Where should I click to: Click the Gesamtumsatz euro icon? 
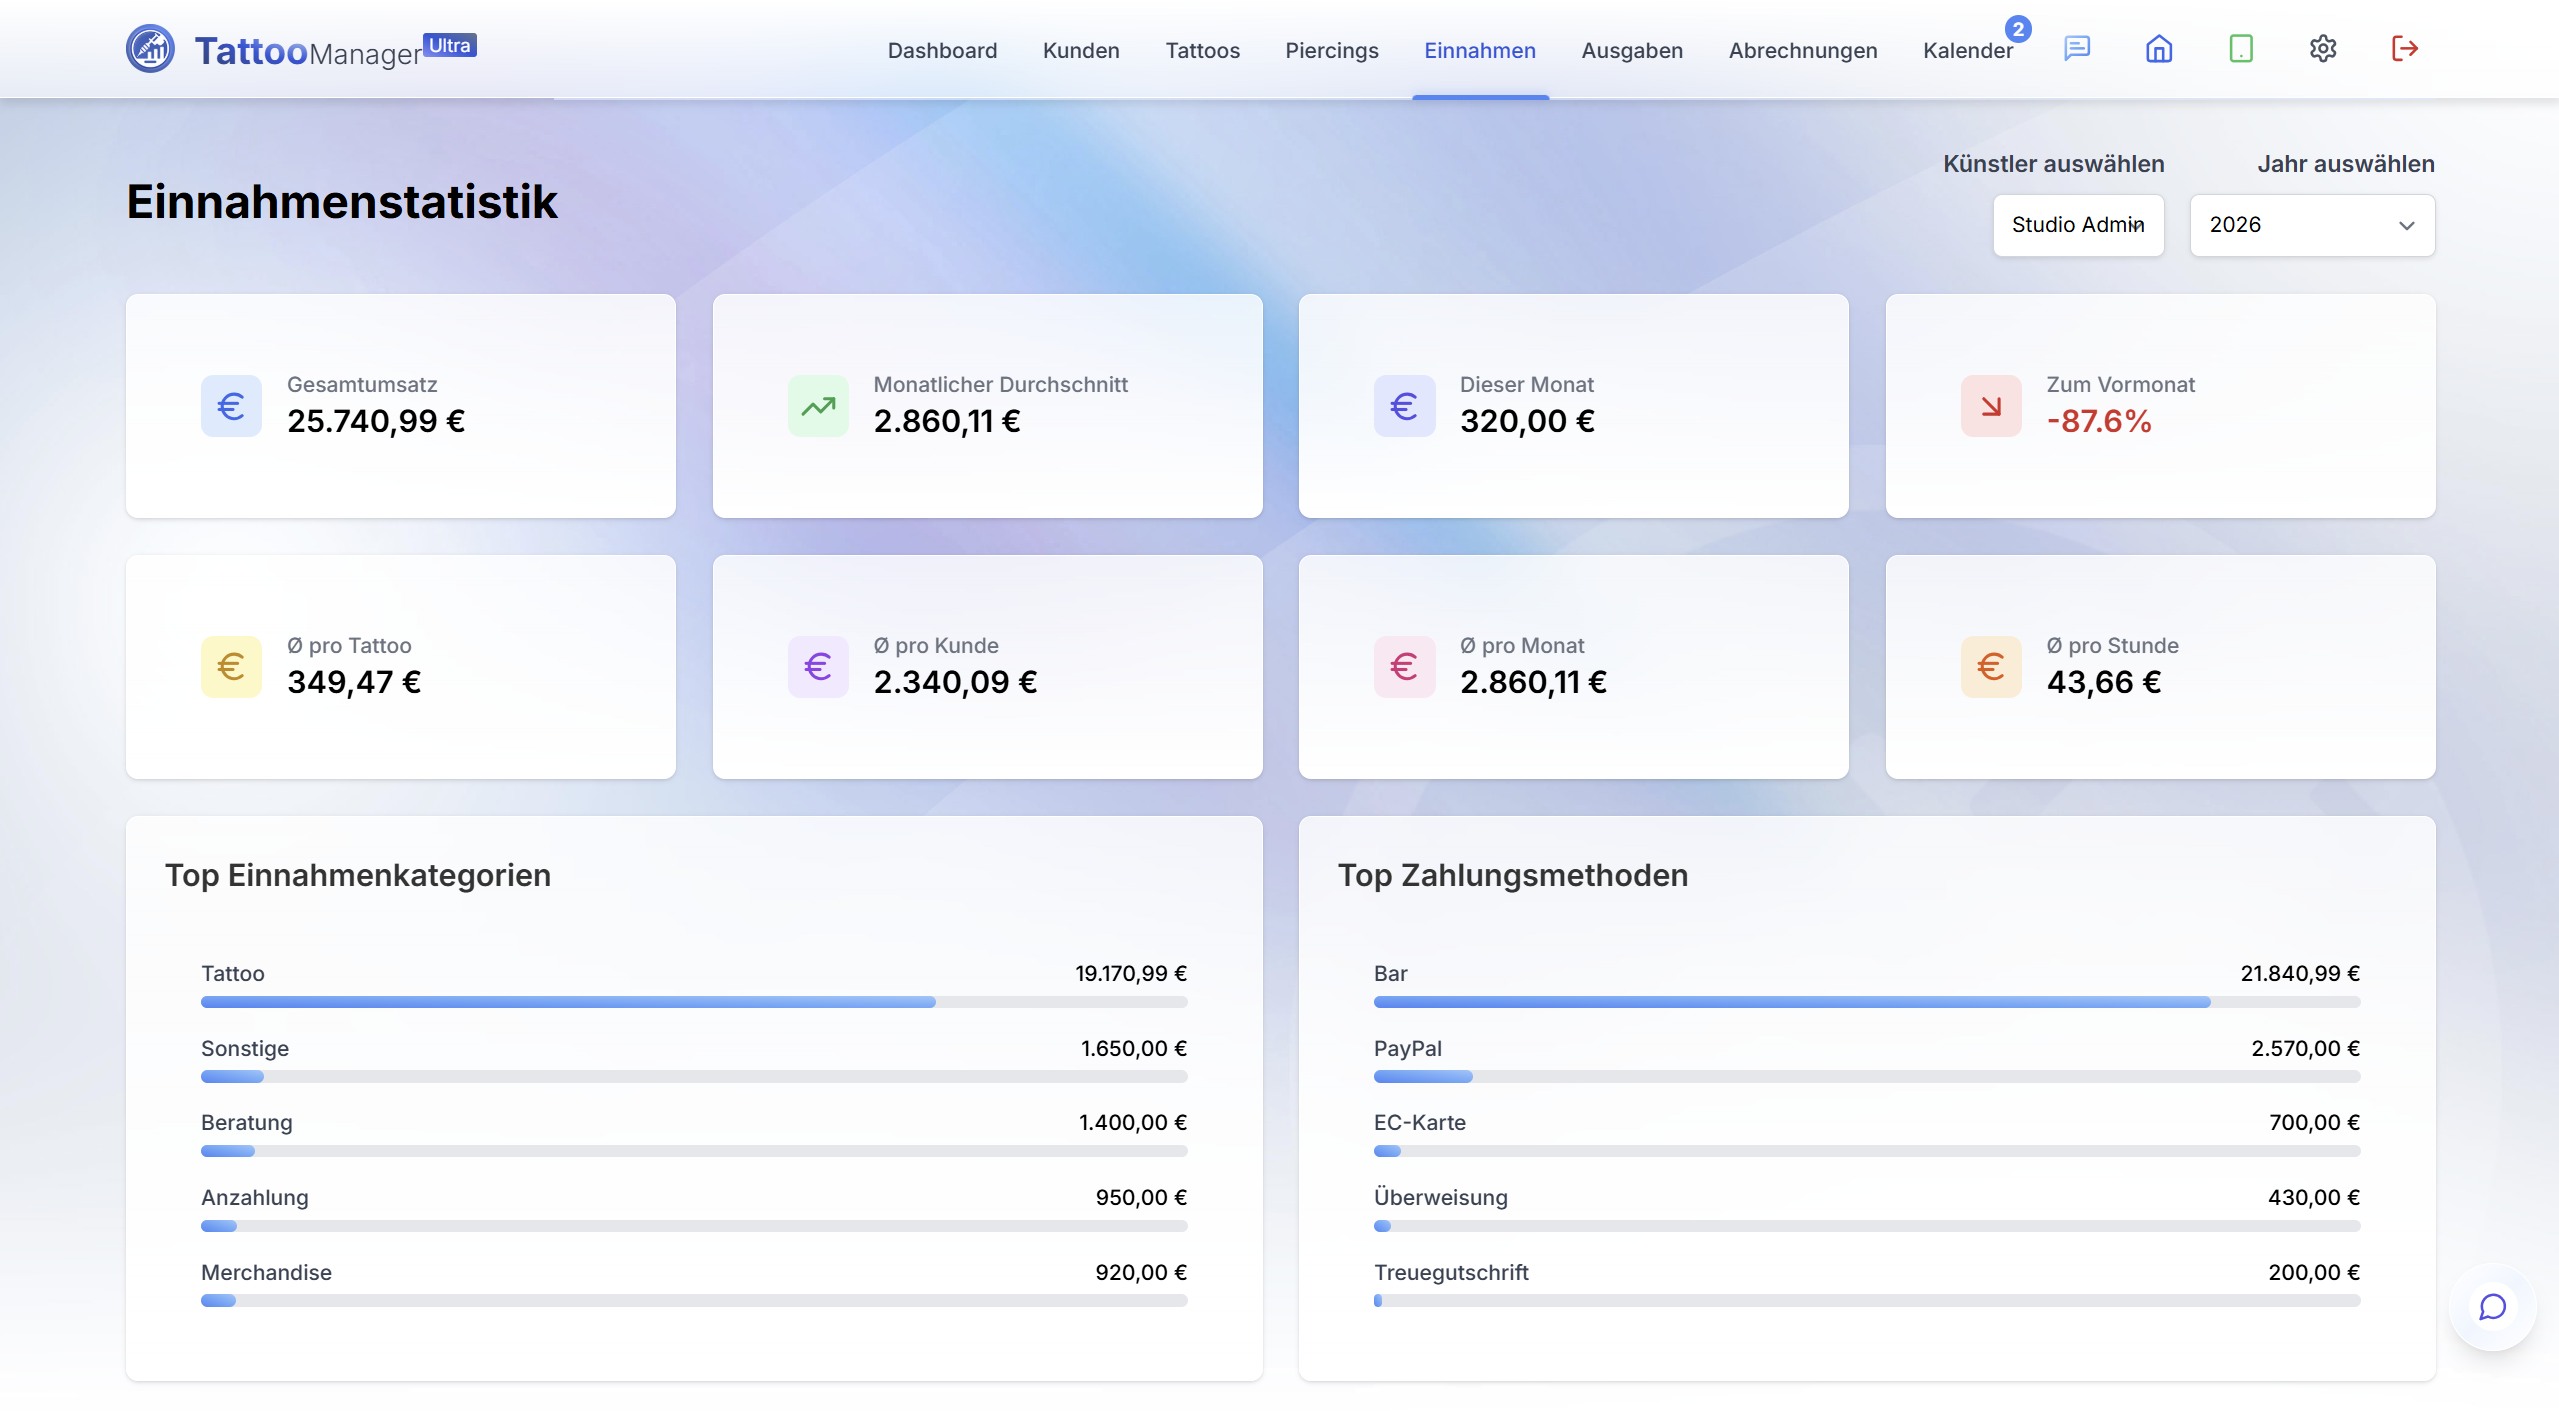[231, 406]
